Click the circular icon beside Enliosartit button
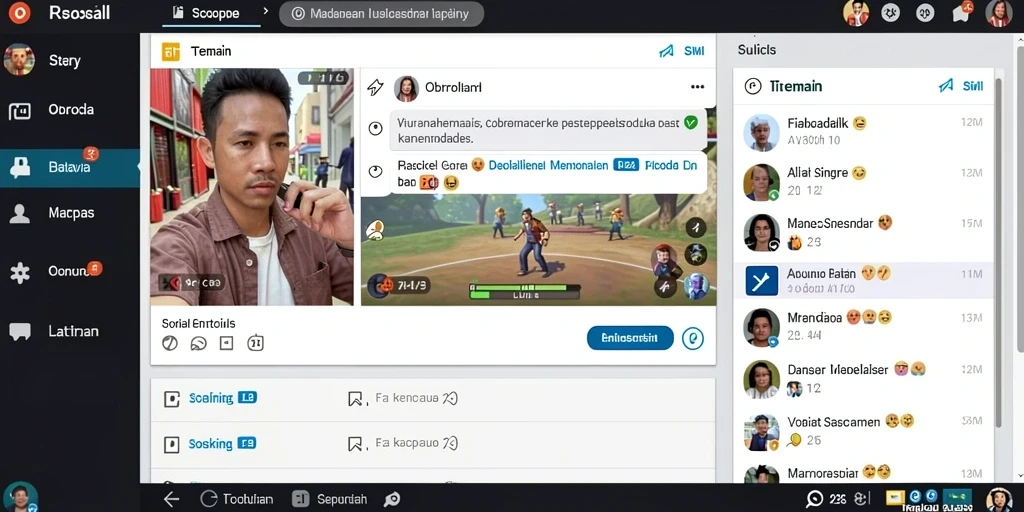This screenshot has width=1024, height=512. [x=693, y=338]
